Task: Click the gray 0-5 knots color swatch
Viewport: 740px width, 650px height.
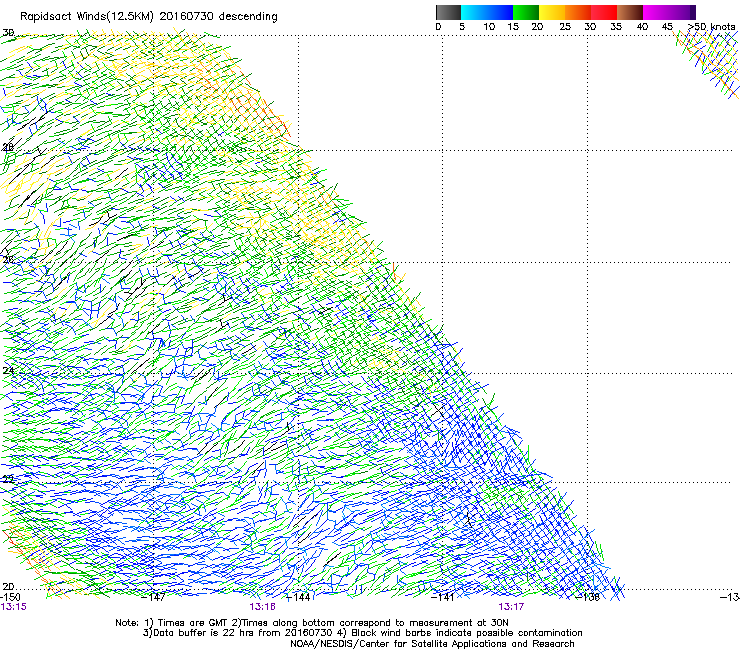Action: point(448,12)
